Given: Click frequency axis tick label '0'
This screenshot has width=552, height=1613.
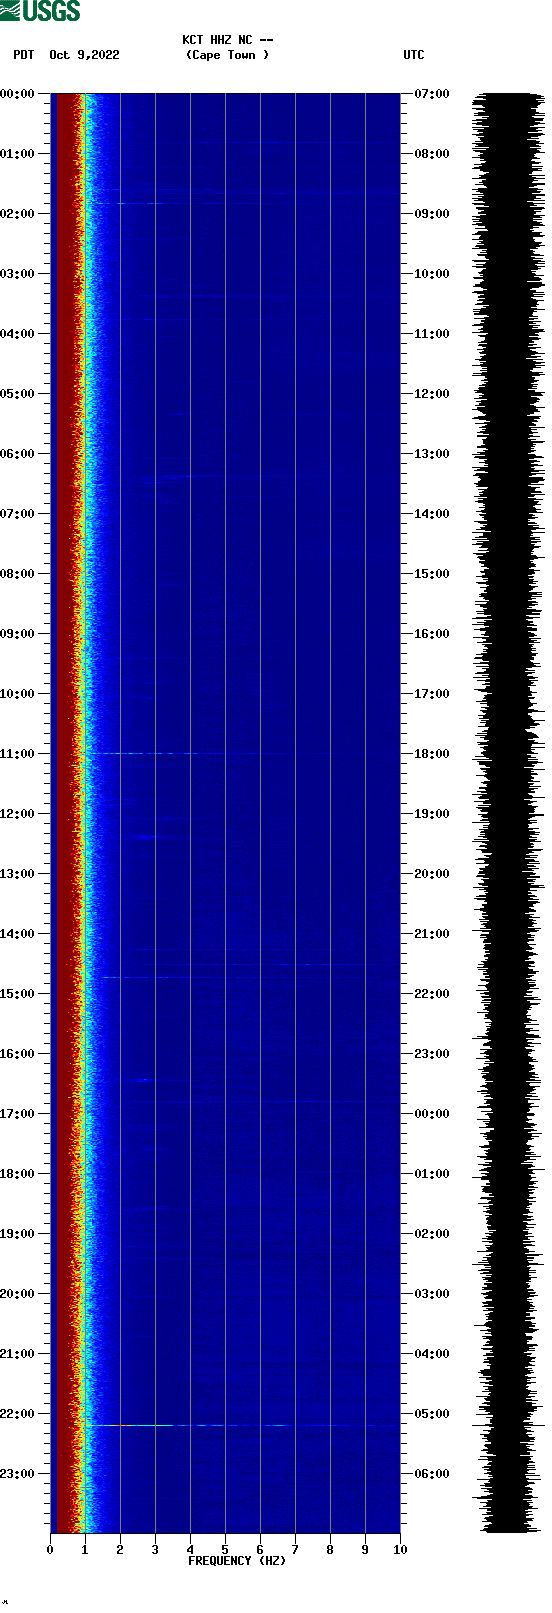Looking at the screenshot, I should [50, 1550].
